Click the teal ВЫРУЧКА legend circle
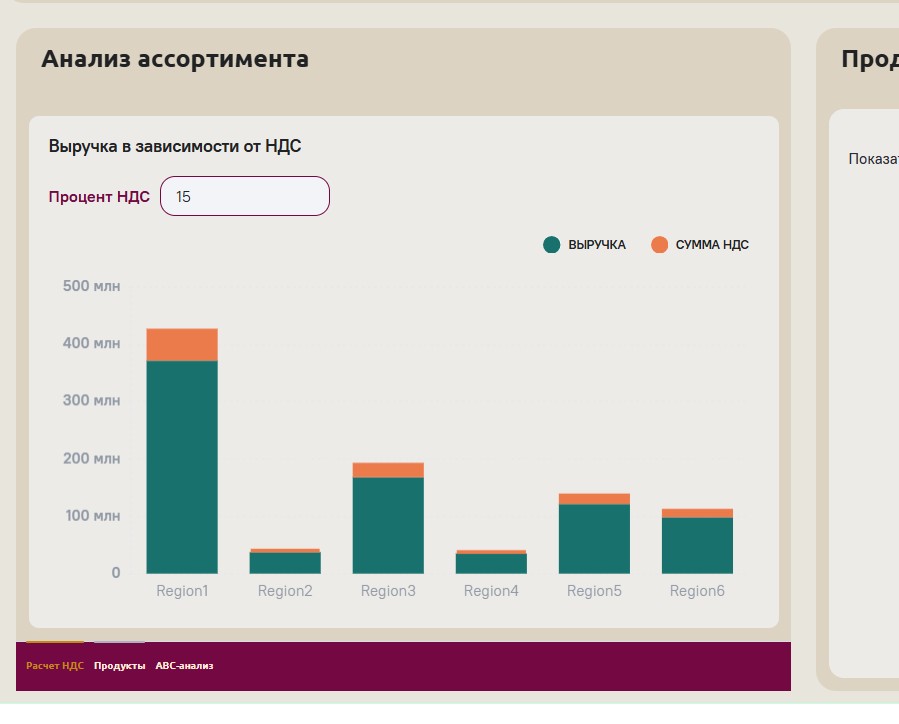Viewport: 899px width, 724px height. tap(552, 245)
